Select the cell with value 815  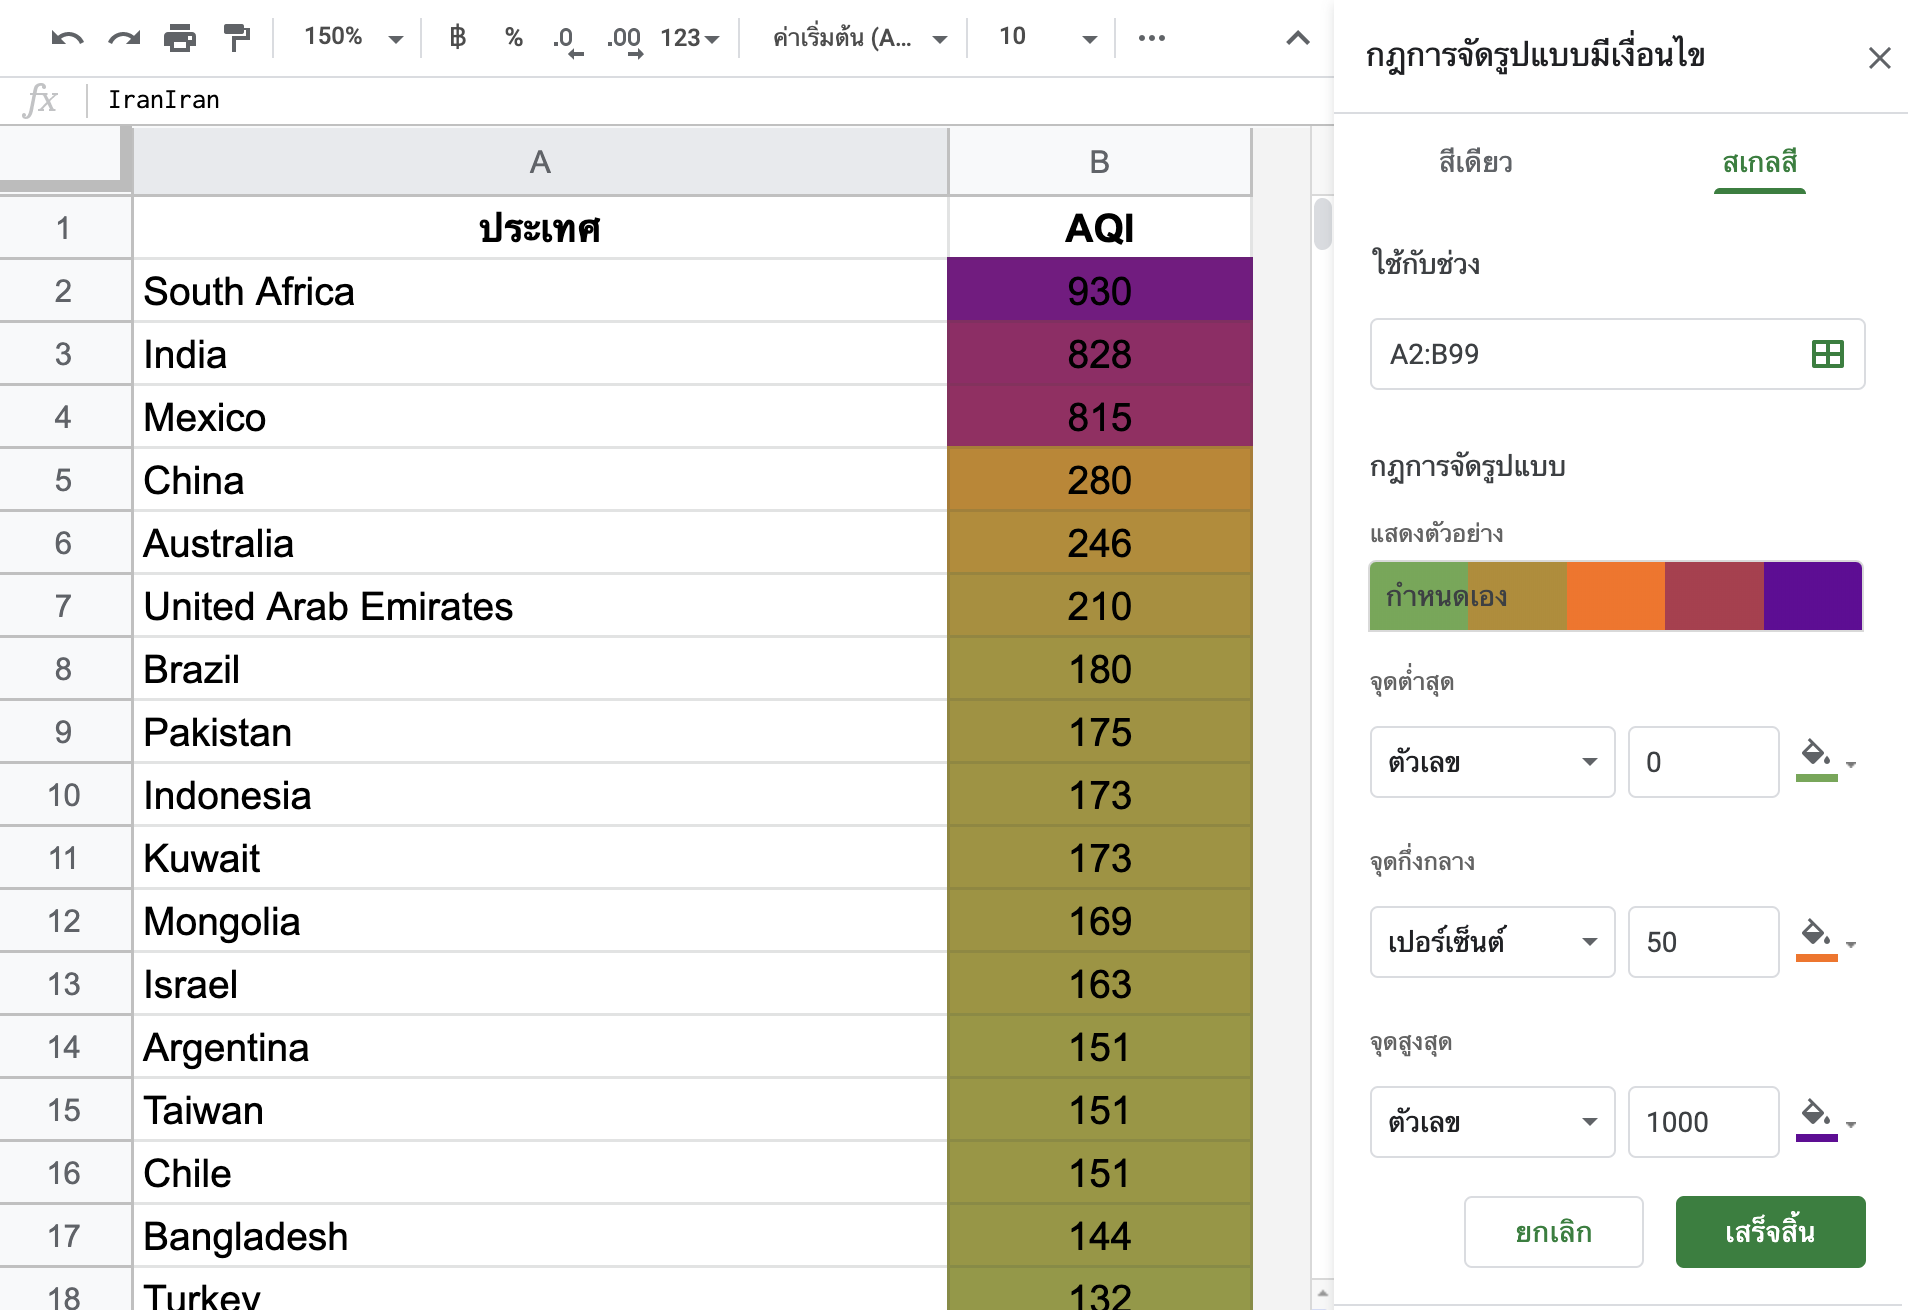coord(1099,418)
